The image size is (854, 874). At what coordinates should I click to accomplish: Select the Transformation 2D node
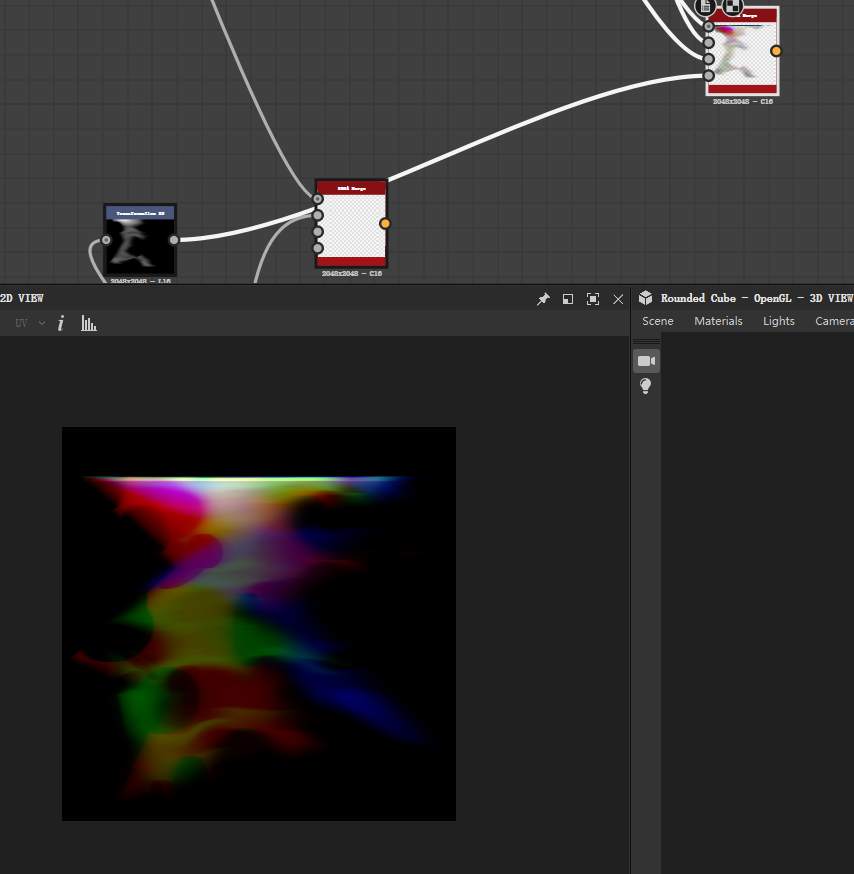pos(140,241)
